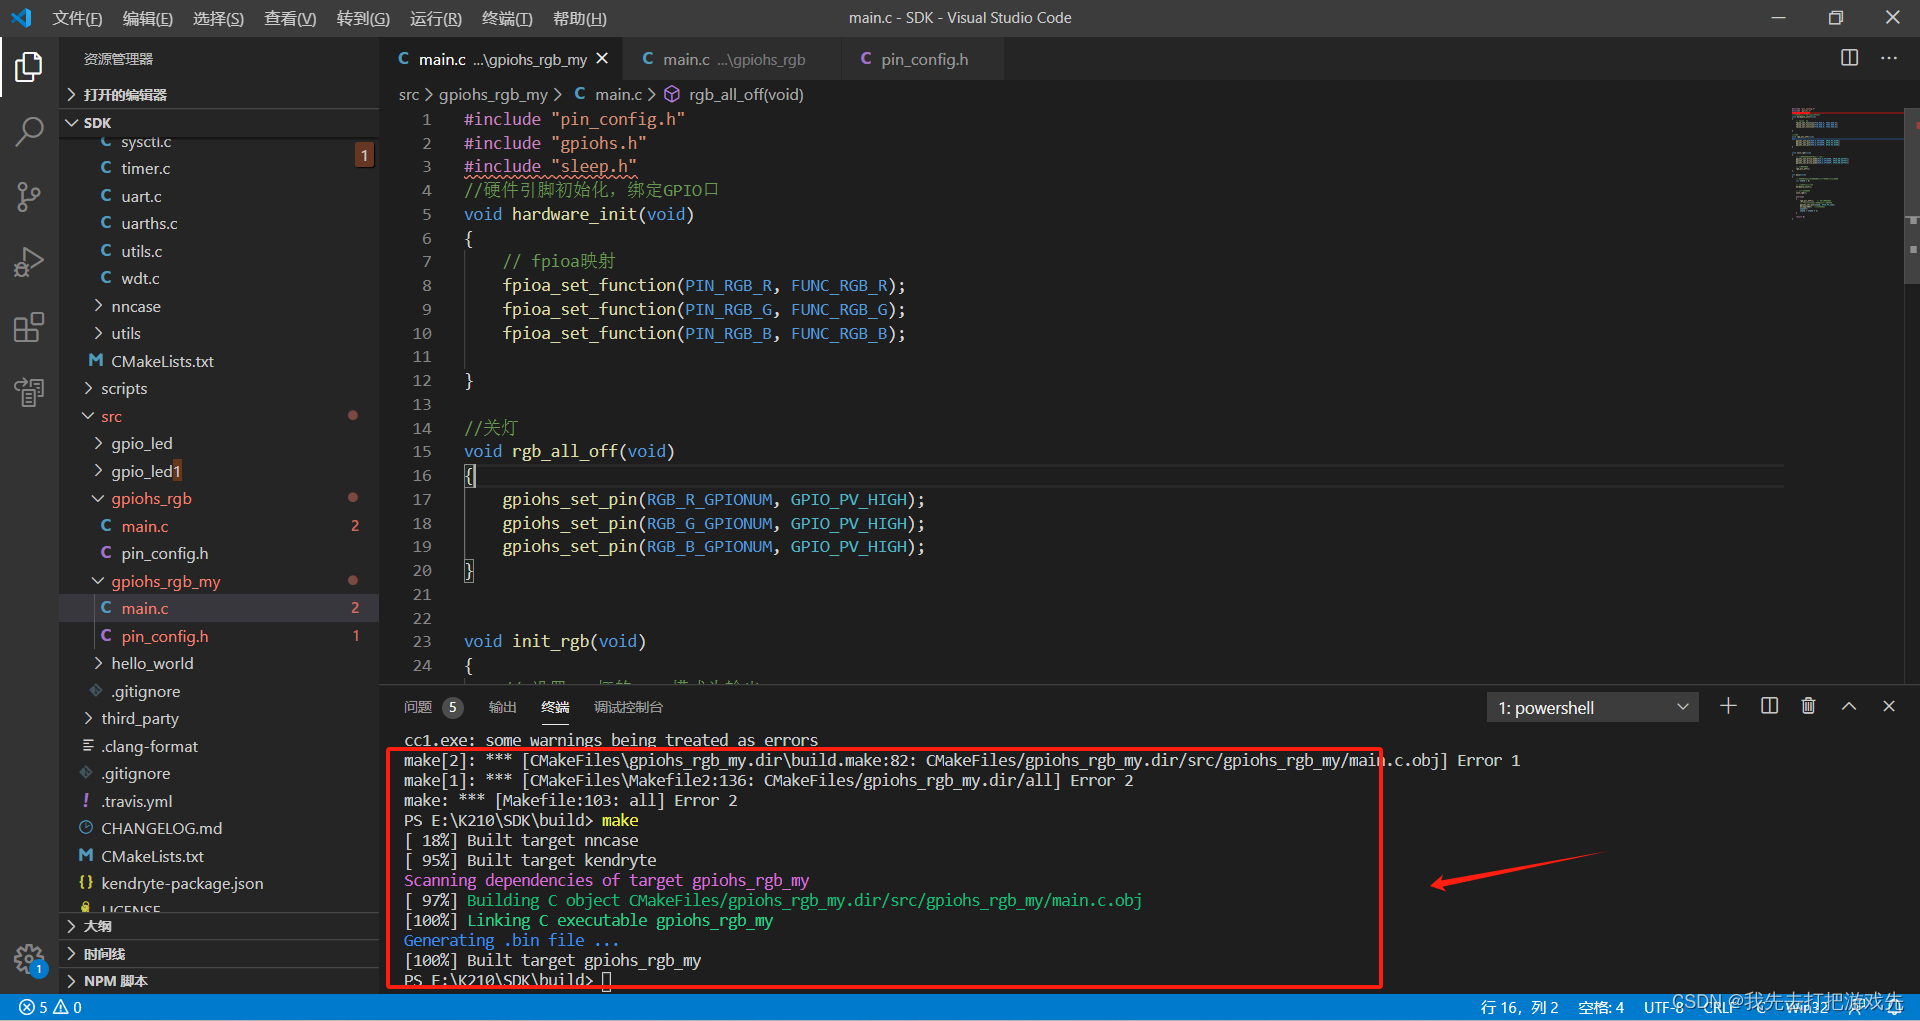
Task: Expand the 大纲 outline section
Action: click(x=219, y=926)
